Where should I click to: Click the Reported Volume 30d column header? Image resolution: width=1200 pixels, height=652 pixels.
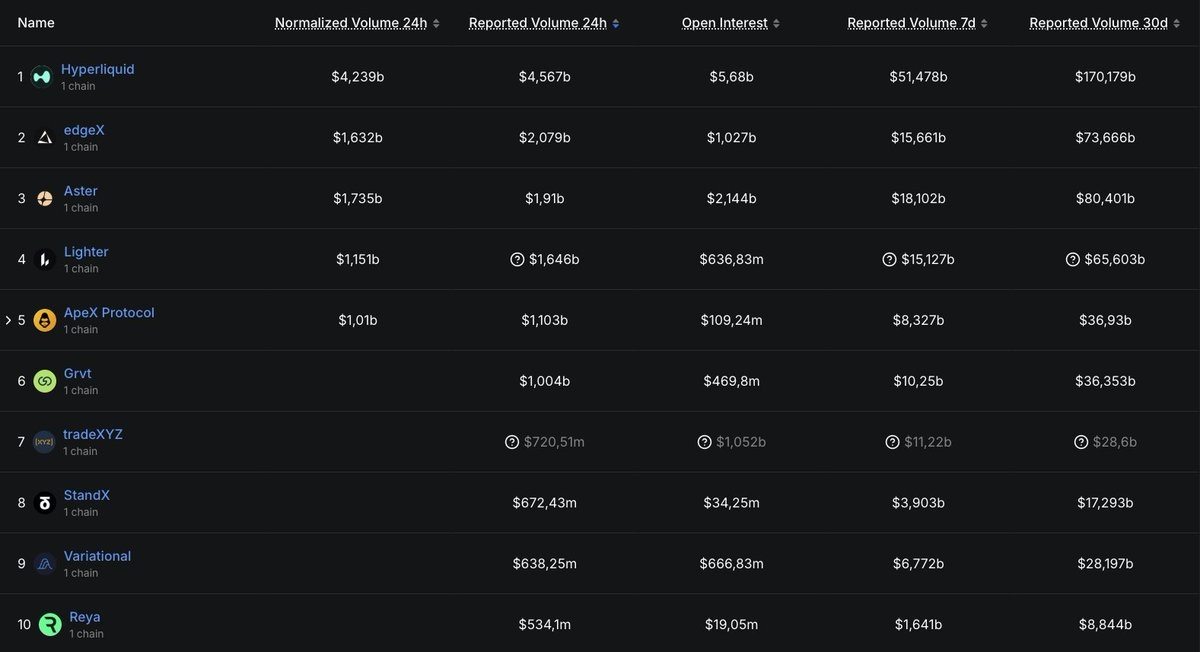(1099, 23)
